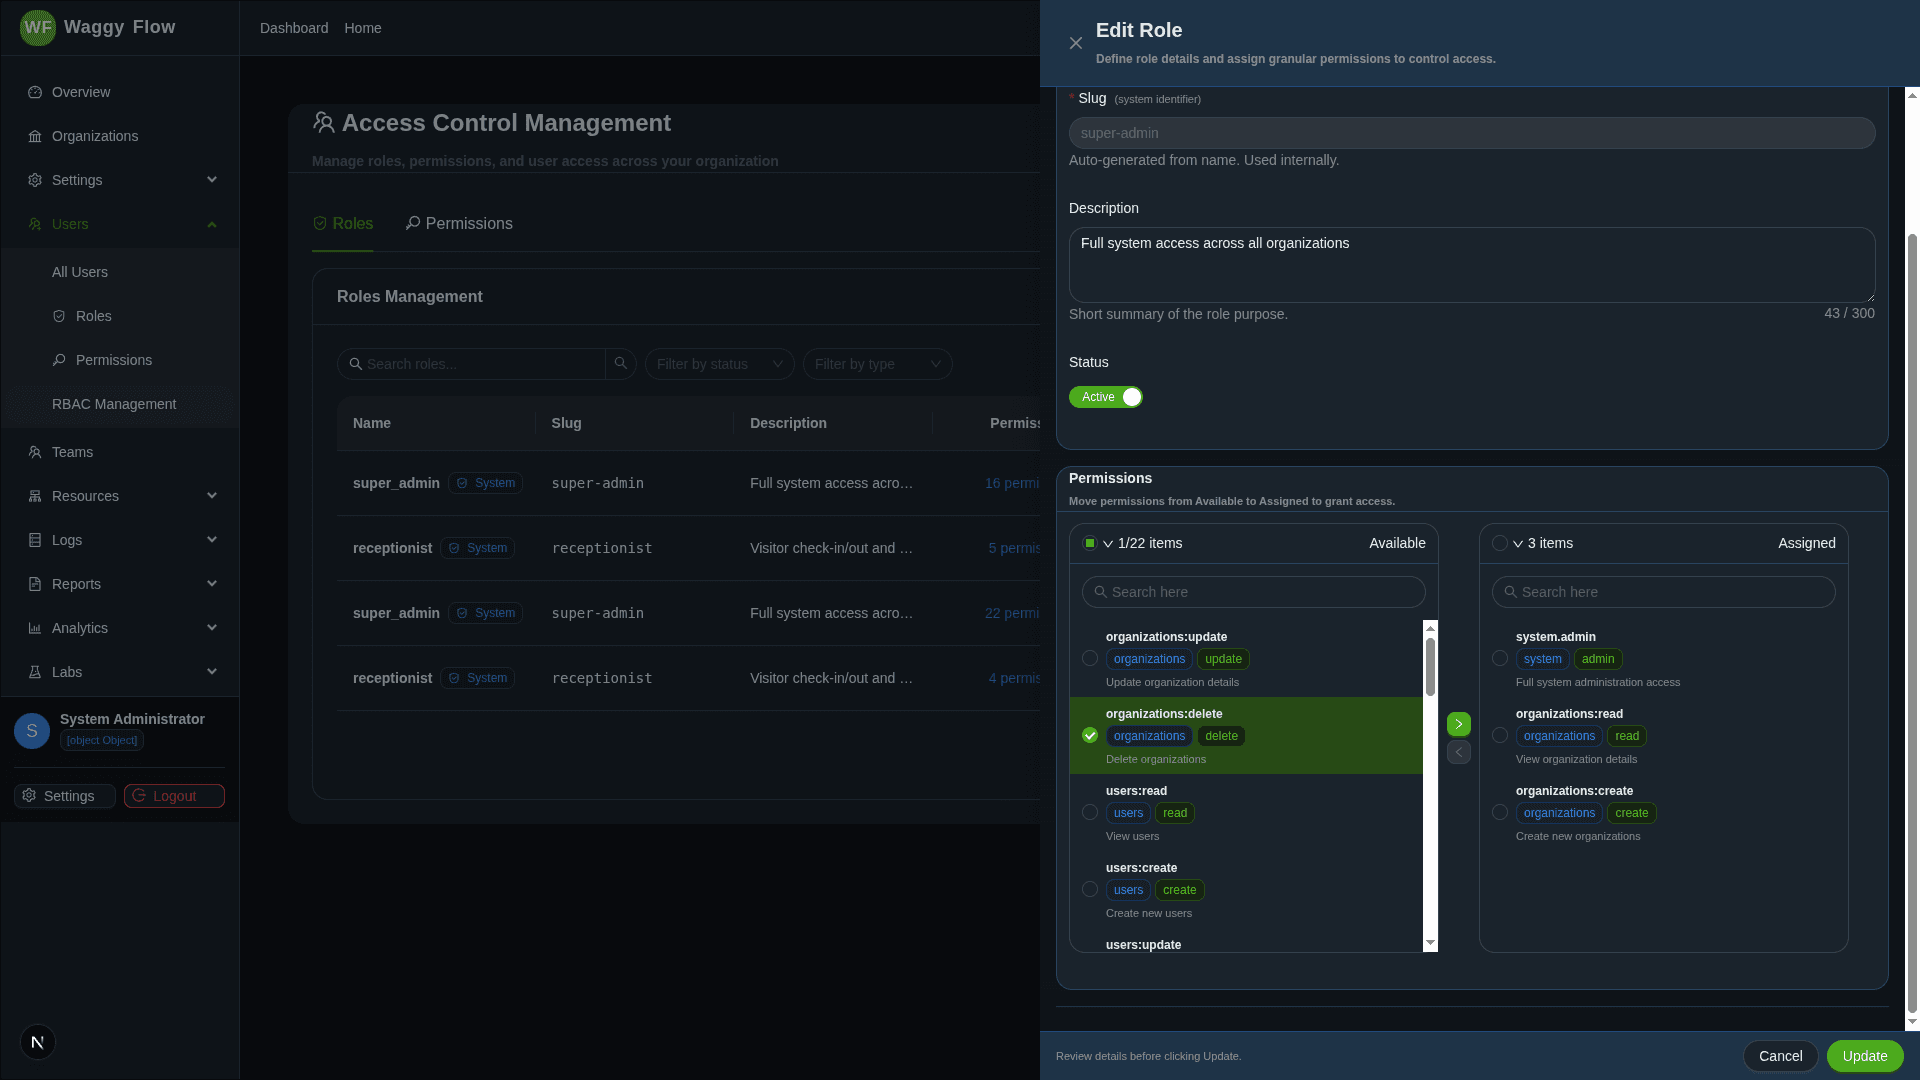Click the green move-right arrow transfer button
Screen dimensions: 1920x1080
1458,724
